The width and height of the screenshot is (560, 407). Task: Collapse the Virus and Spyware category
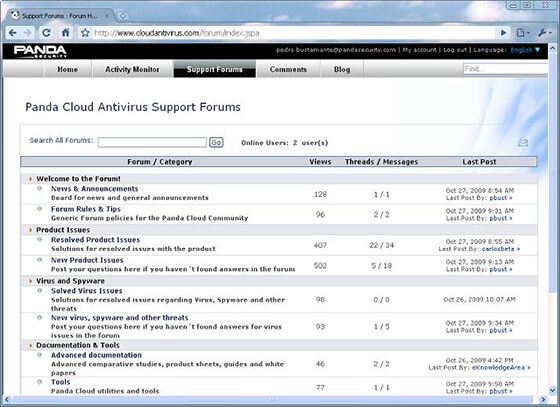click(x=31, y=281)
